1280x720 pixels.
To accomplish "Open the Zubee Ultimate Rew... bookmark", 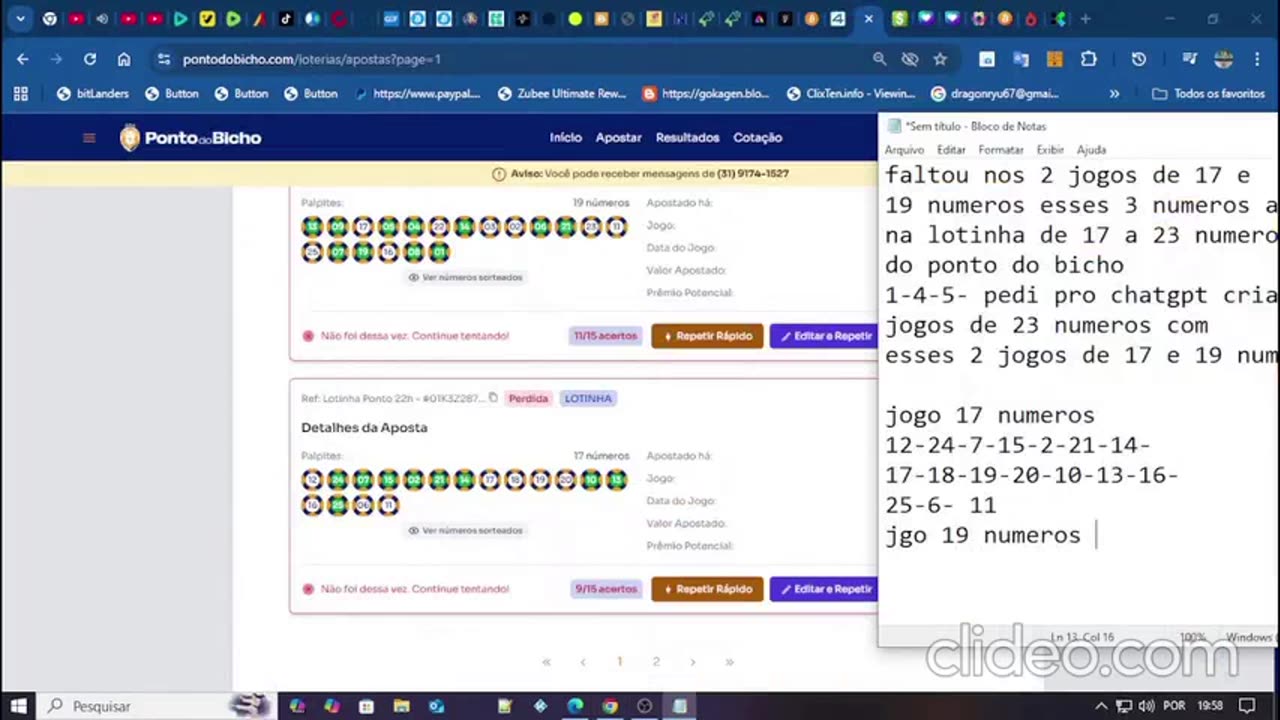I will coord(561,93).
